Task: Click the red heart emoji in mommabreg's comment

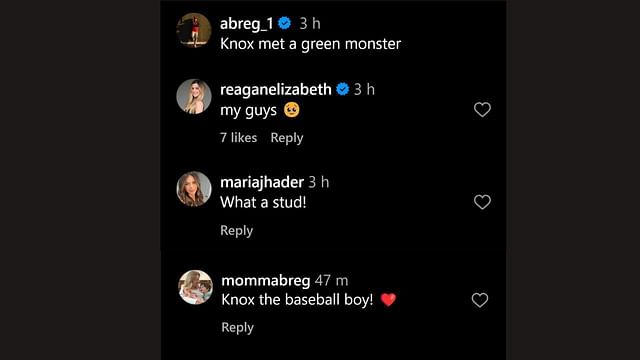Action: (x=388, y=300)
